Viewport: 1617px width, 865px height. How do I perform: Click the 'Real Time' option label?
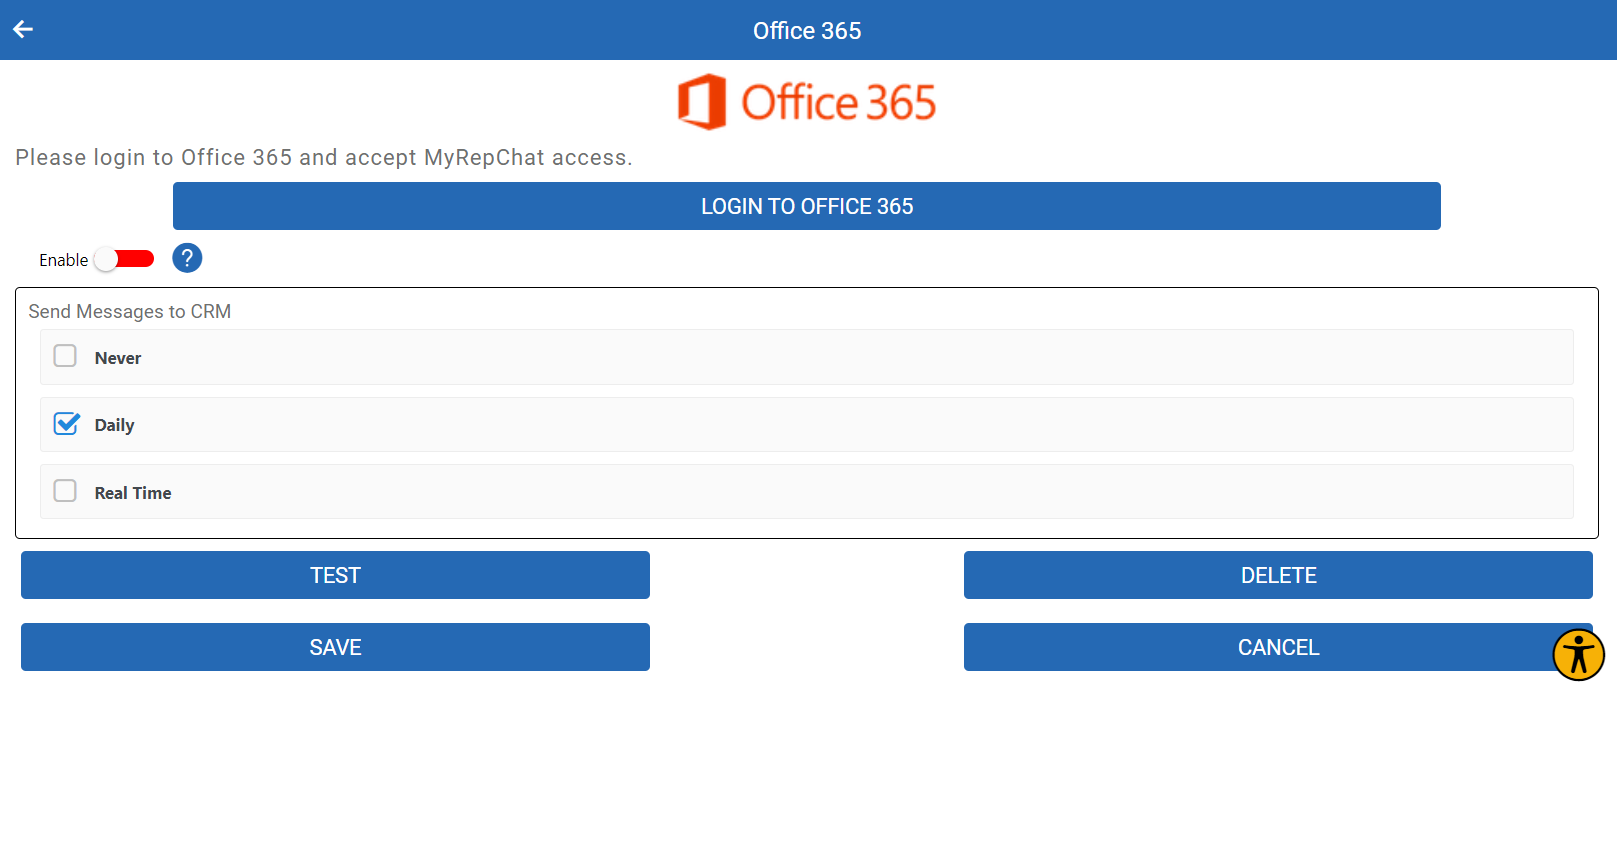[x=133, y=493]
